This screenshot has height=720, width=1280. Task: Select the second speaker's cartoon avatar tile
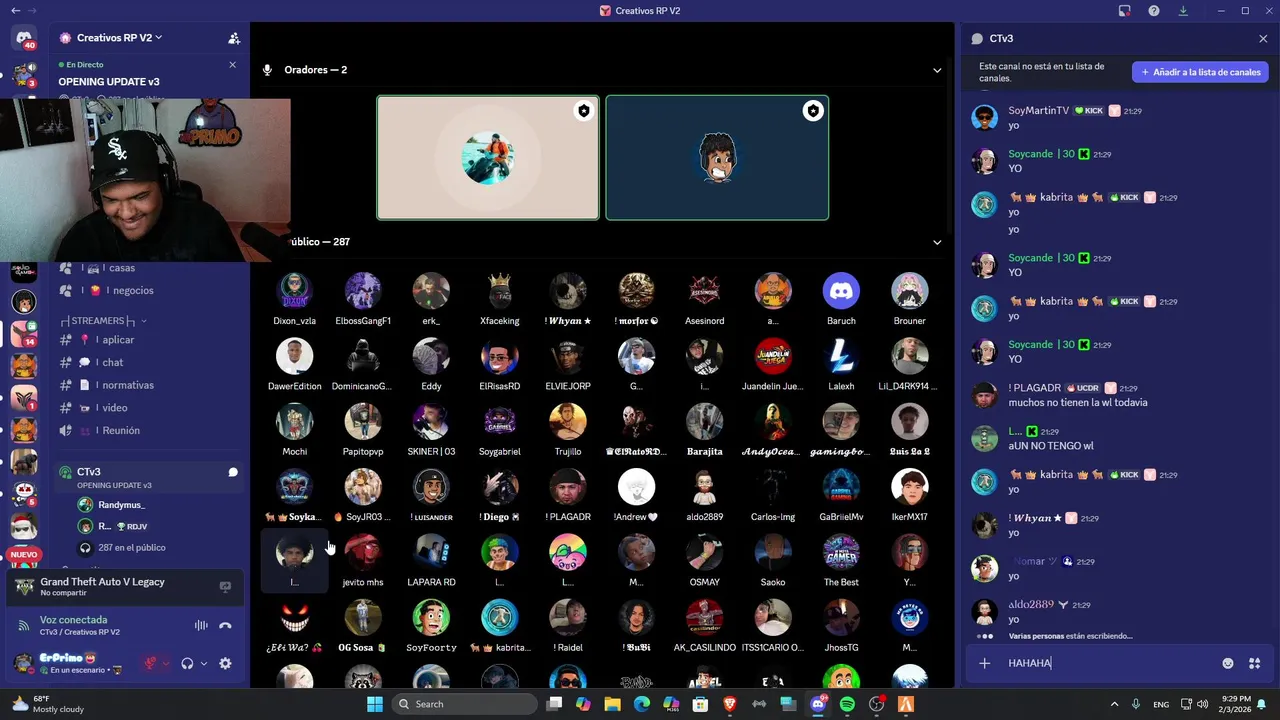click(x=717, y=157)
